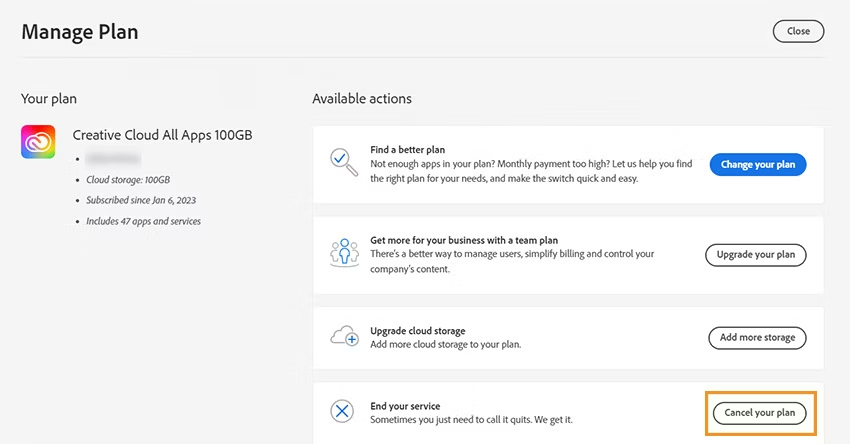This screenshot has width=850, height=444.
Task: Click the End your service heading
Action: (405, 406)
